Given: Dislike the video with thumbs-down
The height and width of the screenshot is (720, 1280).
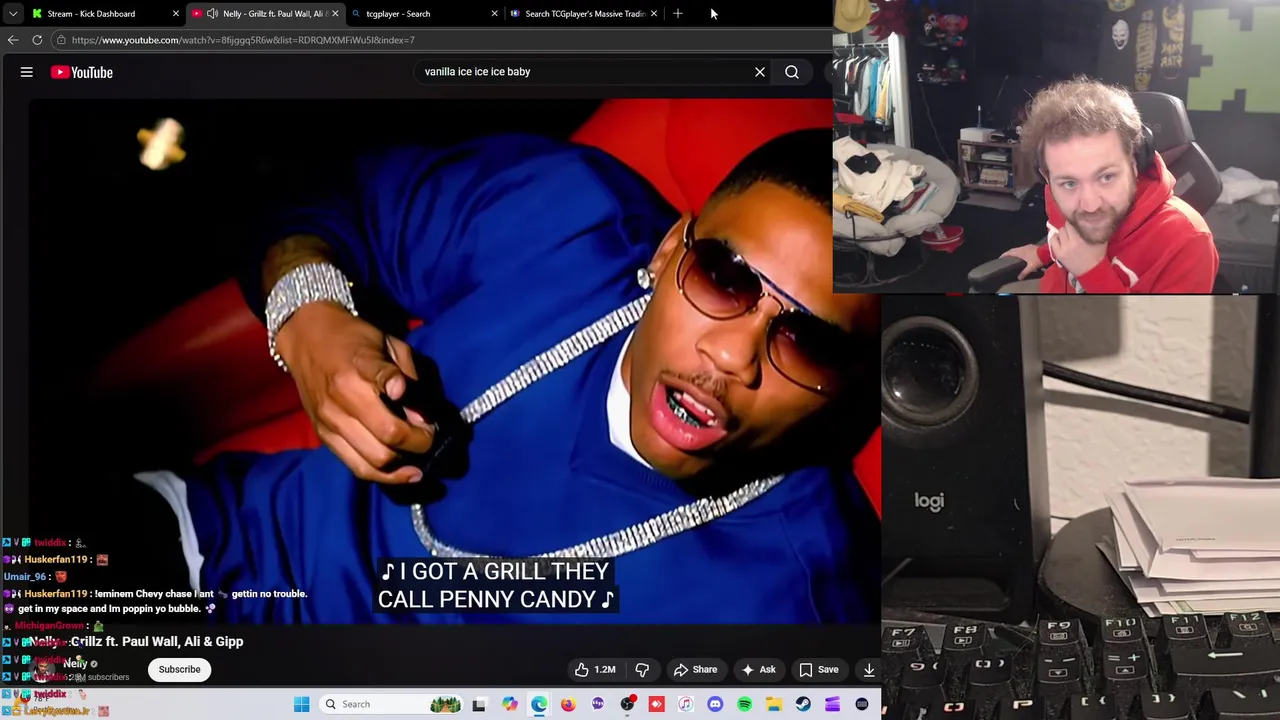Looking at the screenshot, I should pos(643,670).
